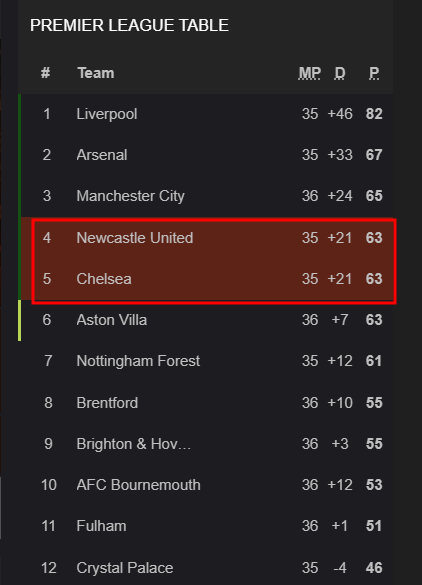The width and height of the screenshot is (422, 585).
Task: Click Arsenal's +33 goal difference value
Action: tap(340, 155)
